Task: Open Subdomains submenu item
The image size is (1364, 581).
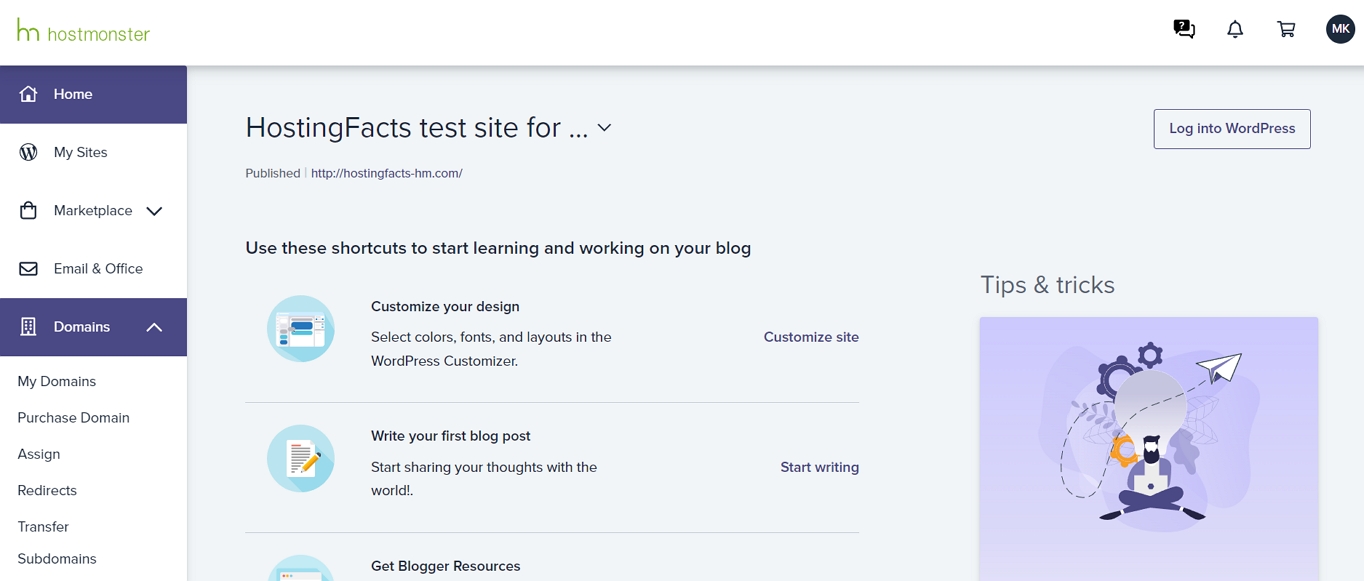Action: point(57,559)
